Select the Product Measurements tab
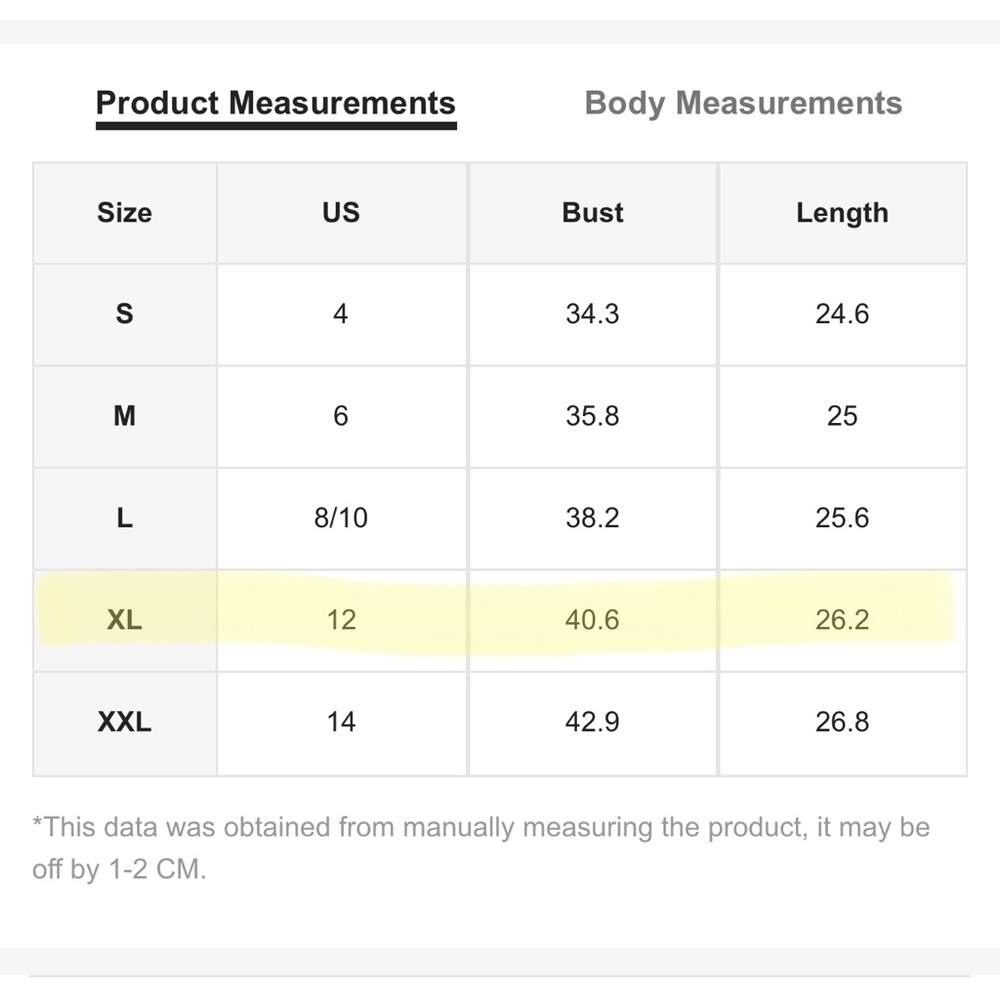This screenshot has width=1000, height=1000. click(276, 103)
